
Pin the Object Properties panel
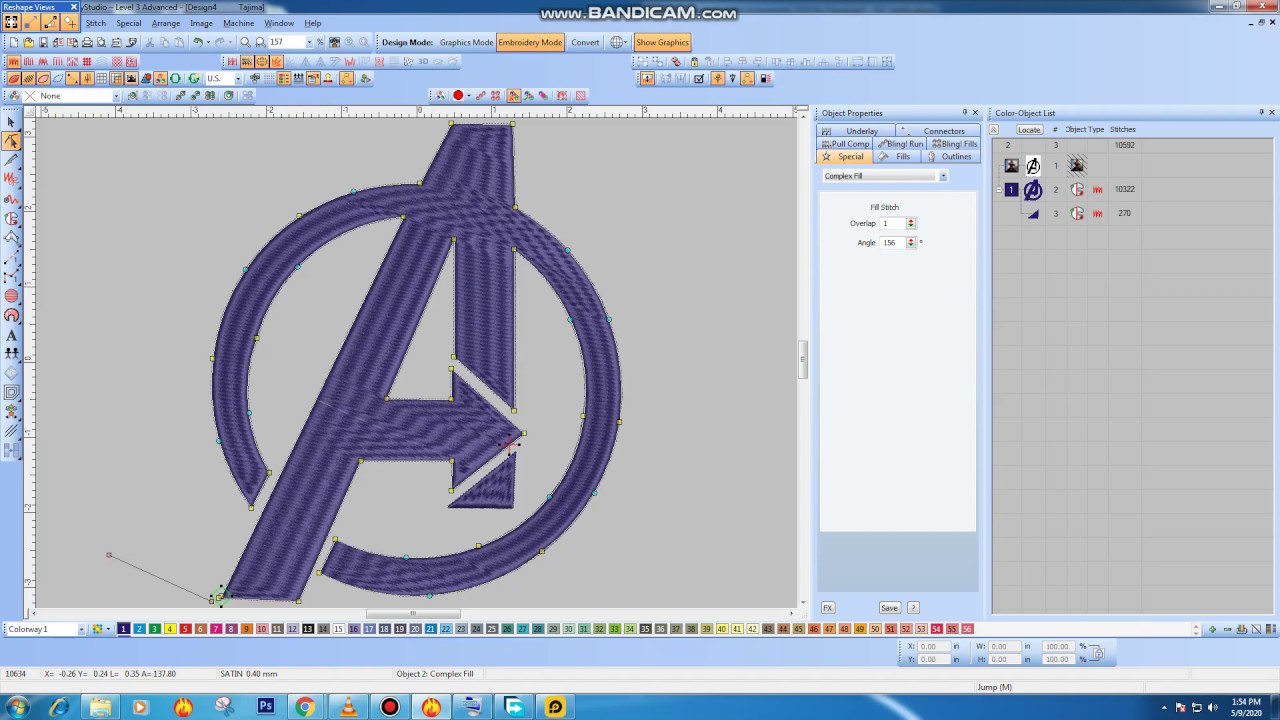pyautogui.click(x=965, y=112)
